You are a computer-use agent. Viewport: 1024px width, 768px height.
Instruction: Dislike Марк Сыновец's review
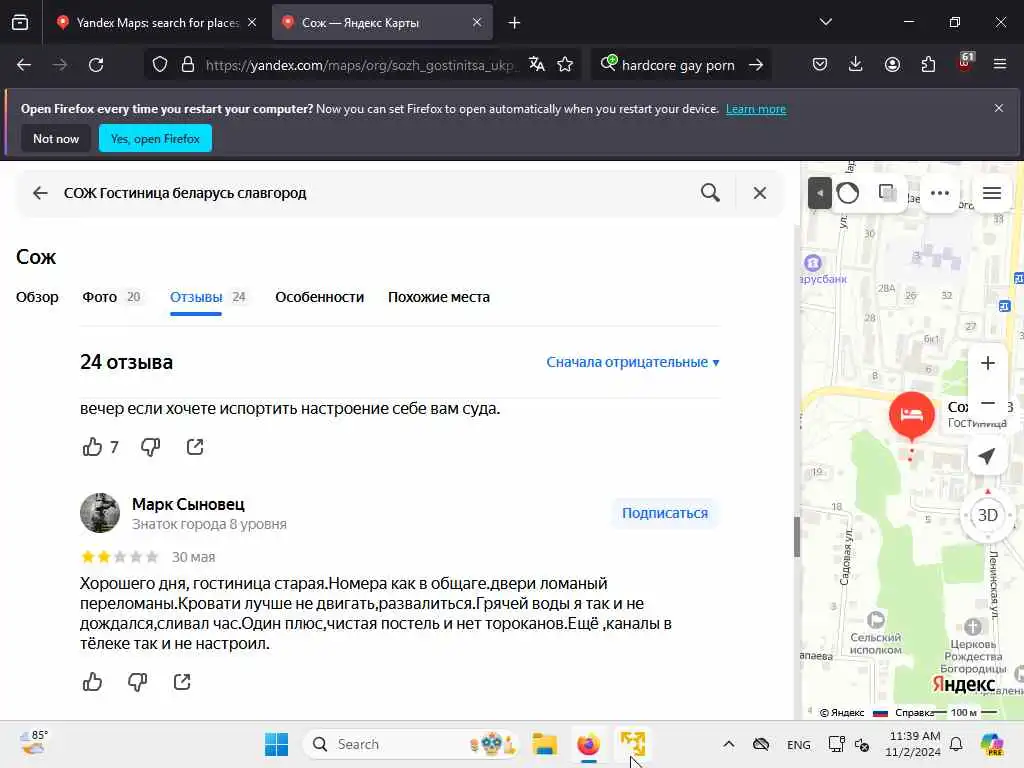(x=137, y=682)
